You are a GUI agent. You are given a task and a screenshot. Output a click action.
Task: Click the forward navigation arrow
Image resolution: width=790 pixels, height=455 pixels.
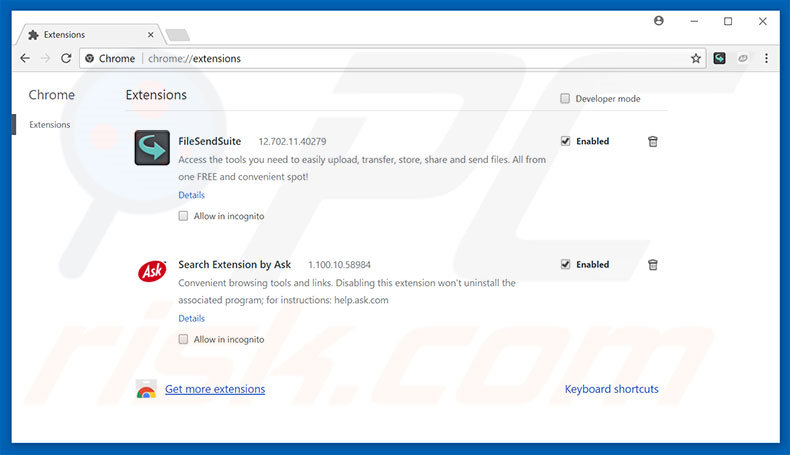point(45,58)
